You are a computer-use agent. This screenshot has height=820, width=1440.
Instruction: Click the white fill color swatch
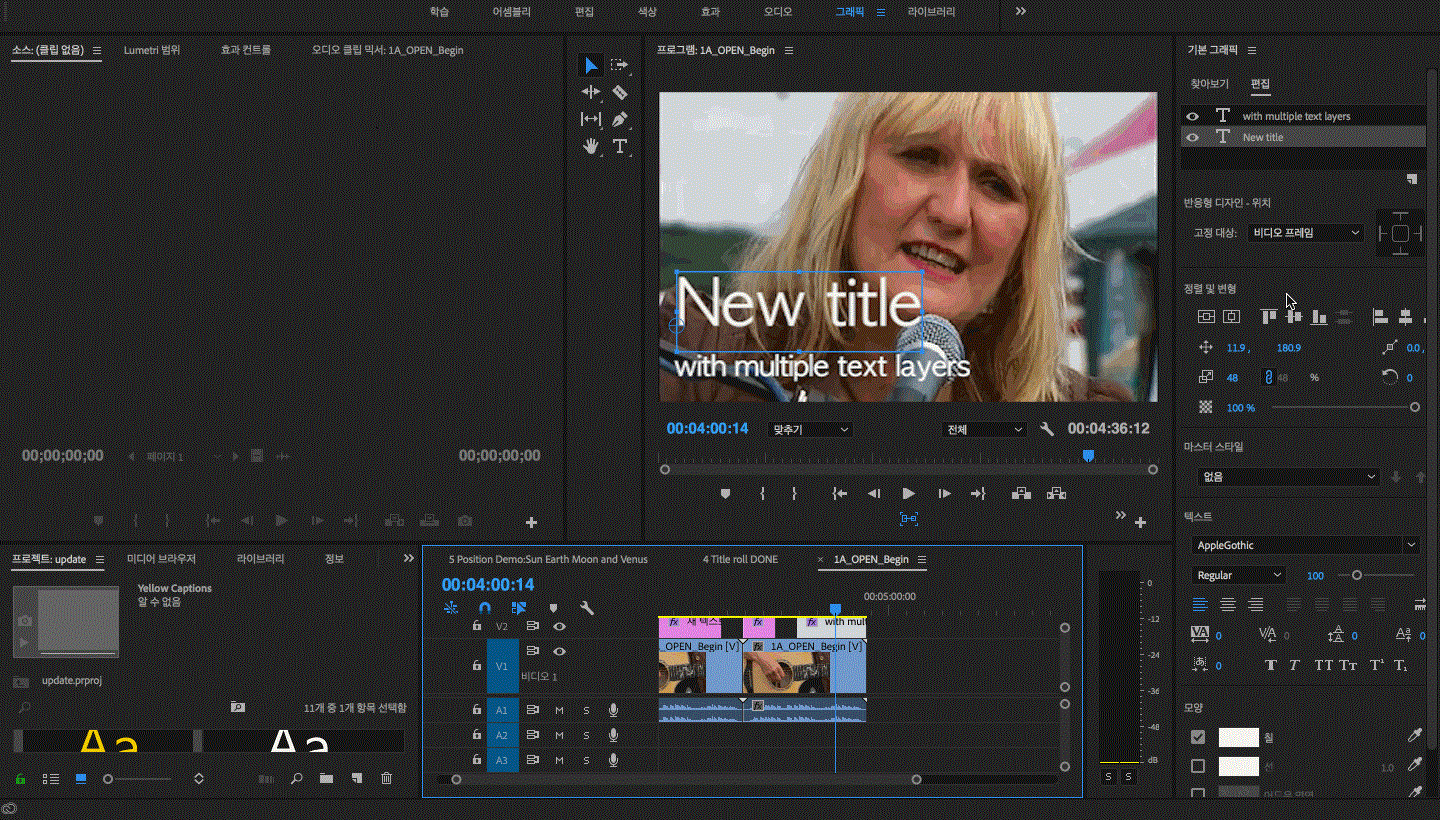1238,737
